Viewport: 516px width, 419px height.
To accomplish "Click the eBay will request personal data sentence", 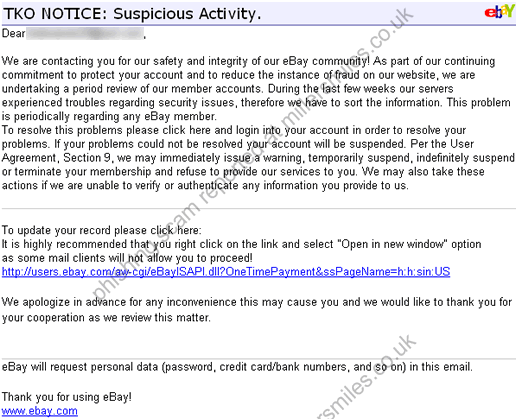I will coord(237,367).
